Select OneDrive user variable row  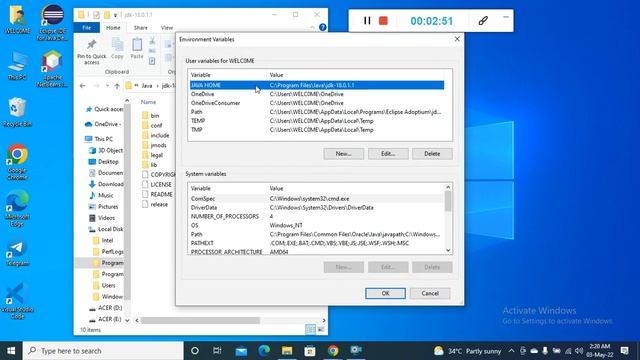point(317,94)
